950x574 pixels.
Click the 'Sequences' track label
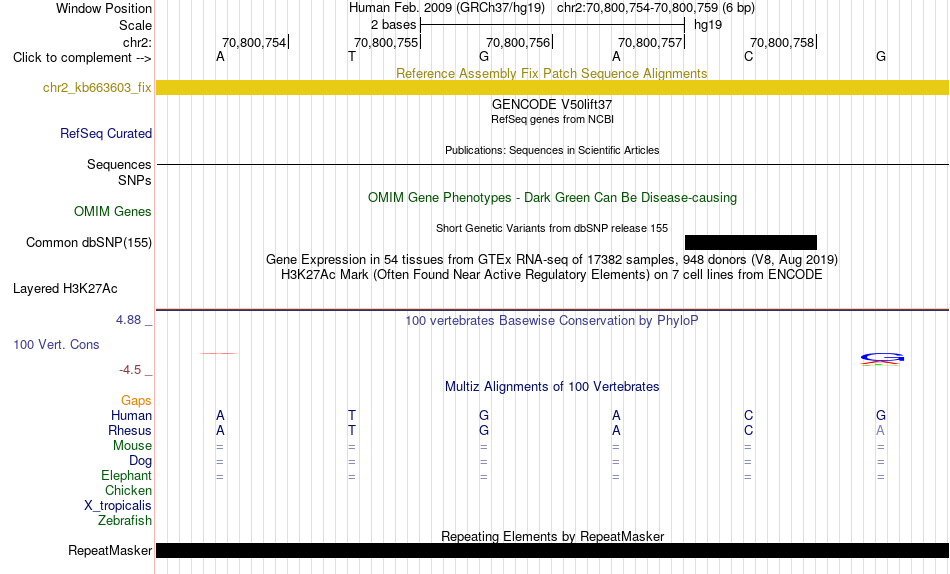click(119, 165)
